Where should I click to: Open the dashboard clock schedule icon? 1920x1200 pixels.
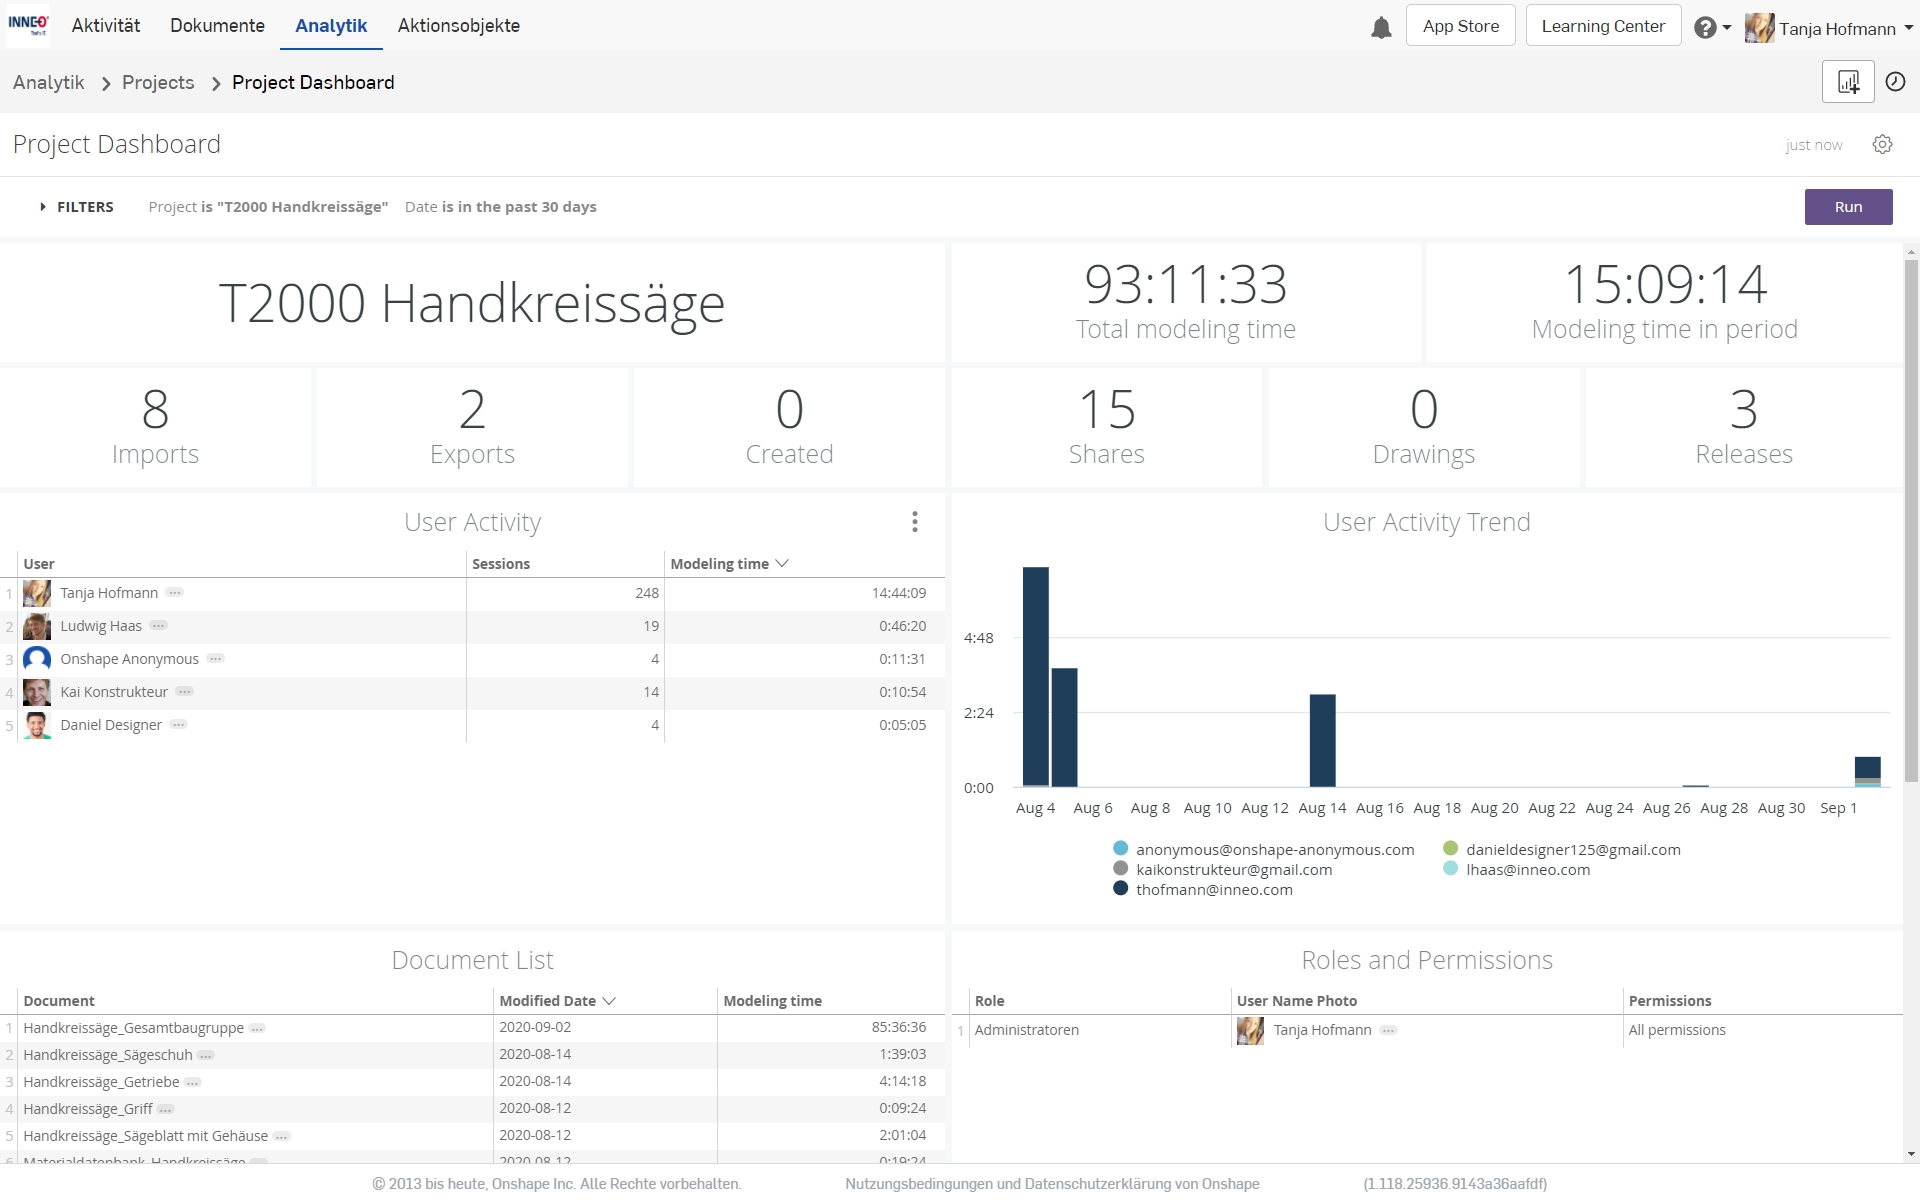pos(1895,82)
